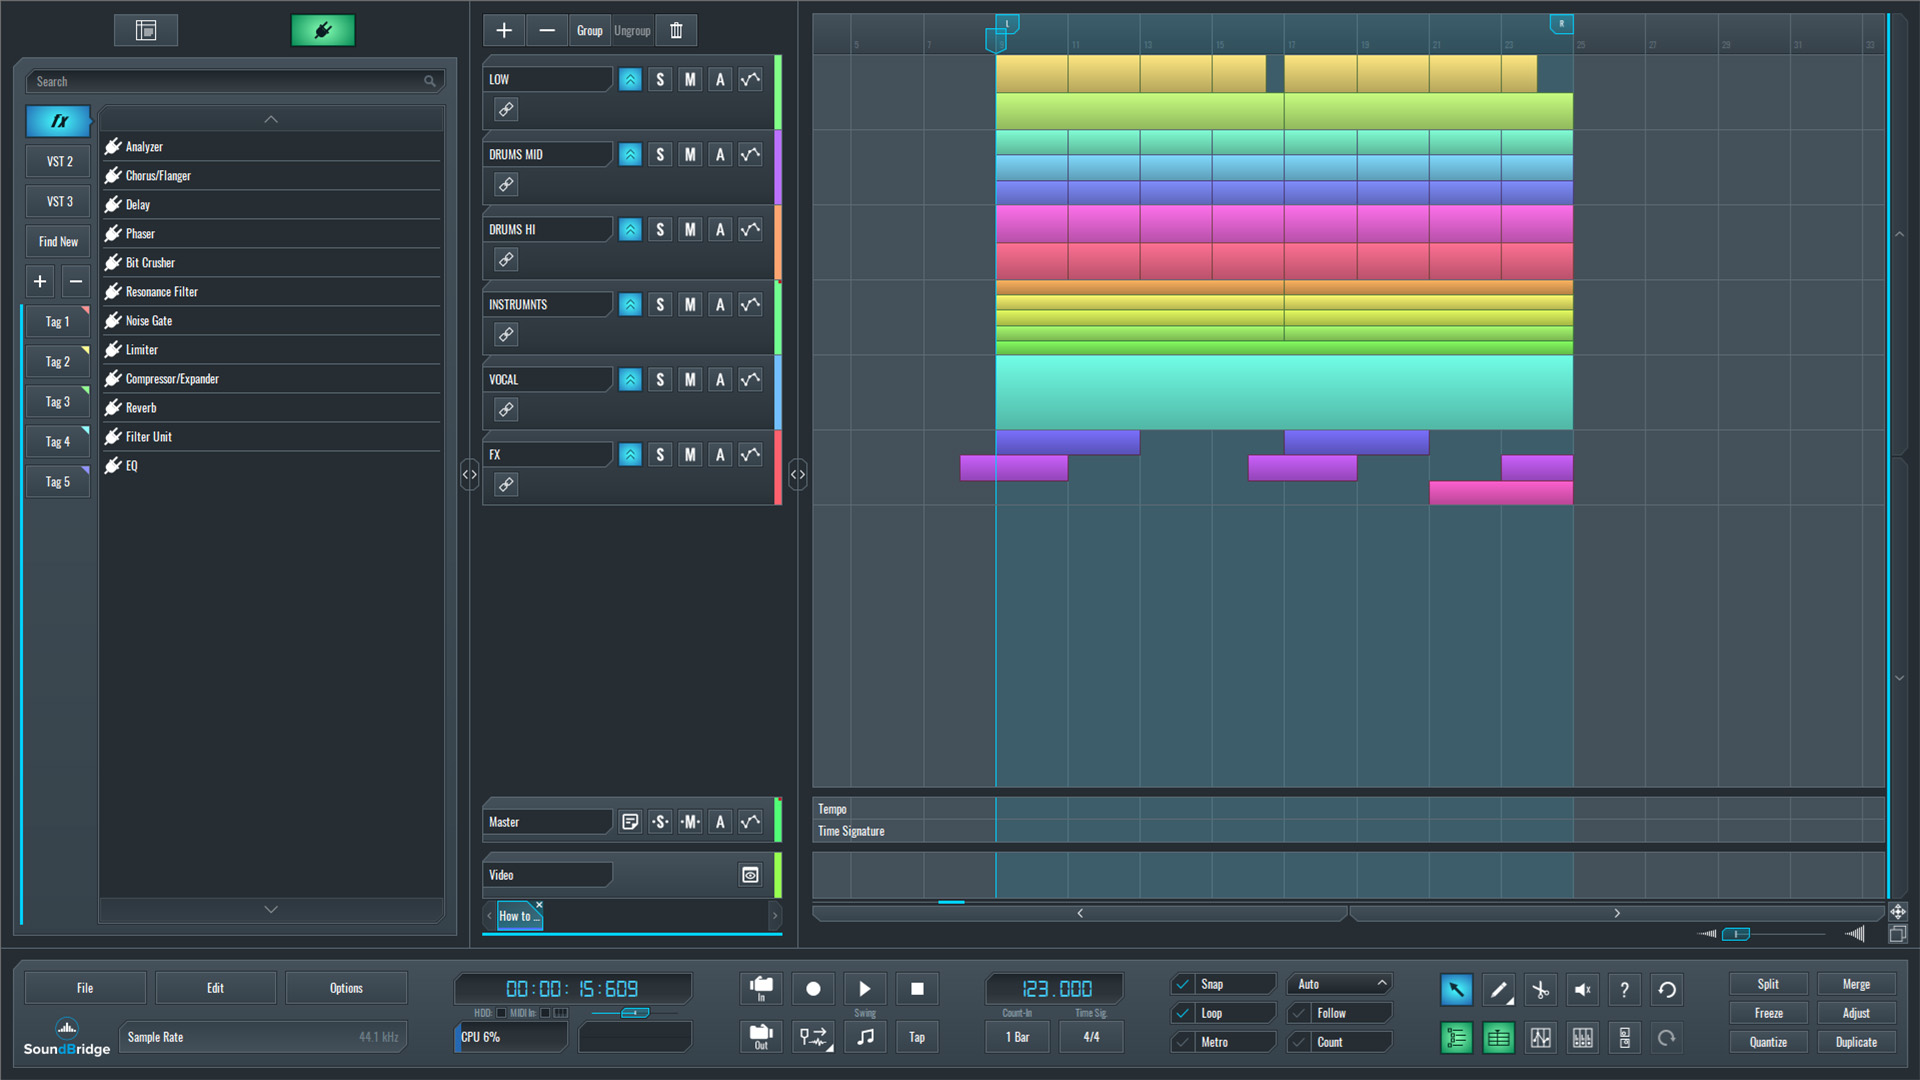1920x1080 pixels.
Task: Open the video track camera icon
Action: tap(750, 875)
